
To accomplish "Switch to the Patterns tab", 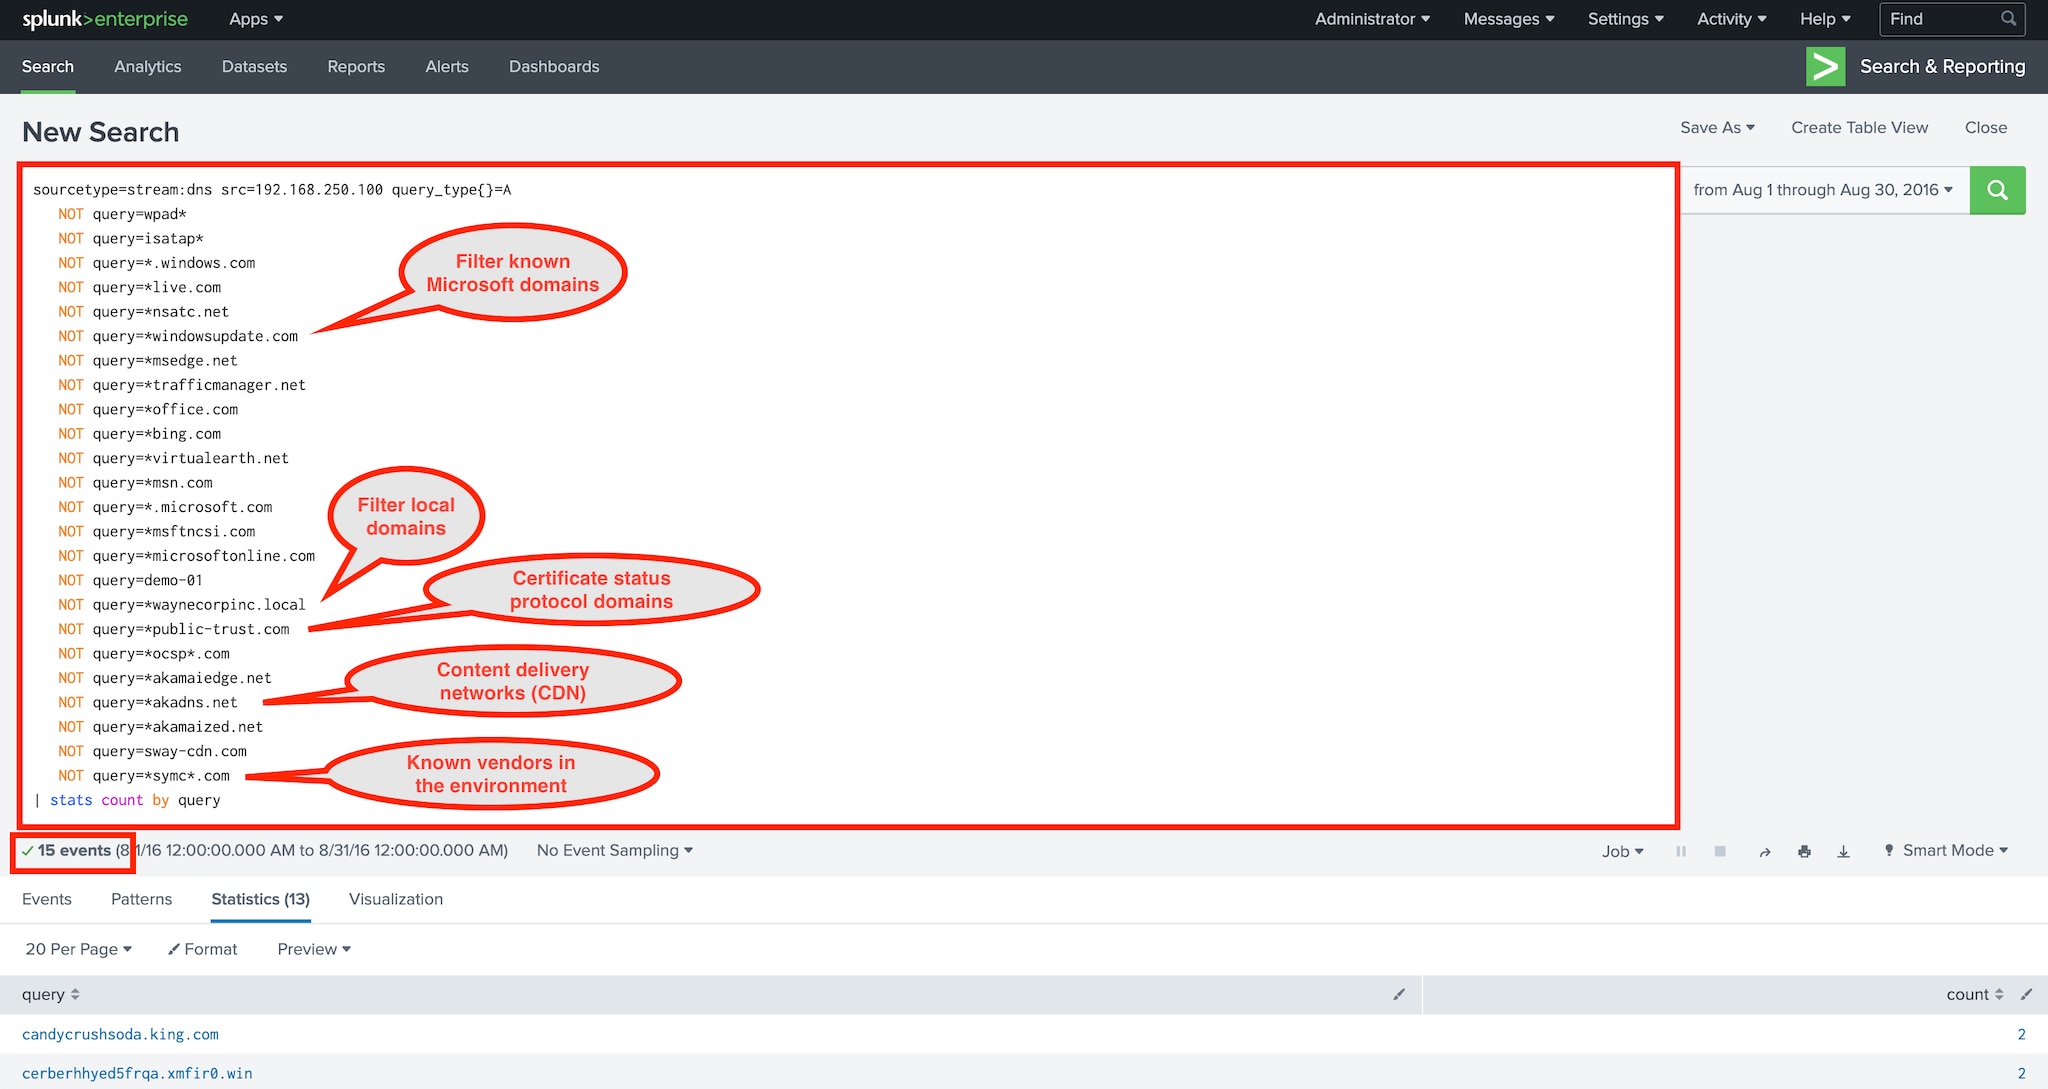I will (x=141, y=899).
